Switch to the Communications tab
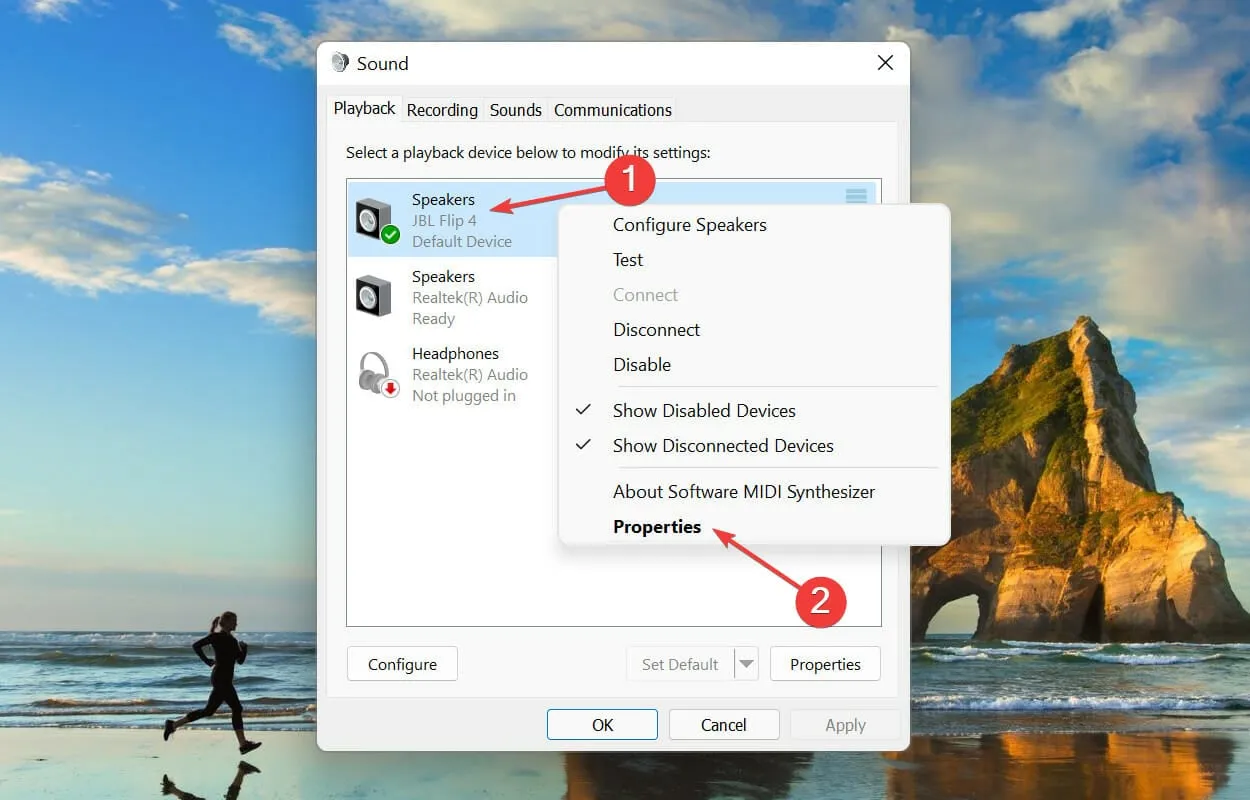The height and width of the screenshot is (800, 1250). [x=613, y=110]
